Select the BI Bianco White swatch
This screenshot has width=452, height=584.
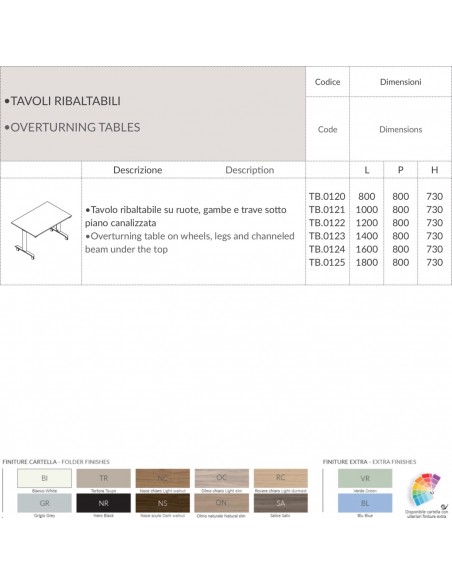point(44,478)
